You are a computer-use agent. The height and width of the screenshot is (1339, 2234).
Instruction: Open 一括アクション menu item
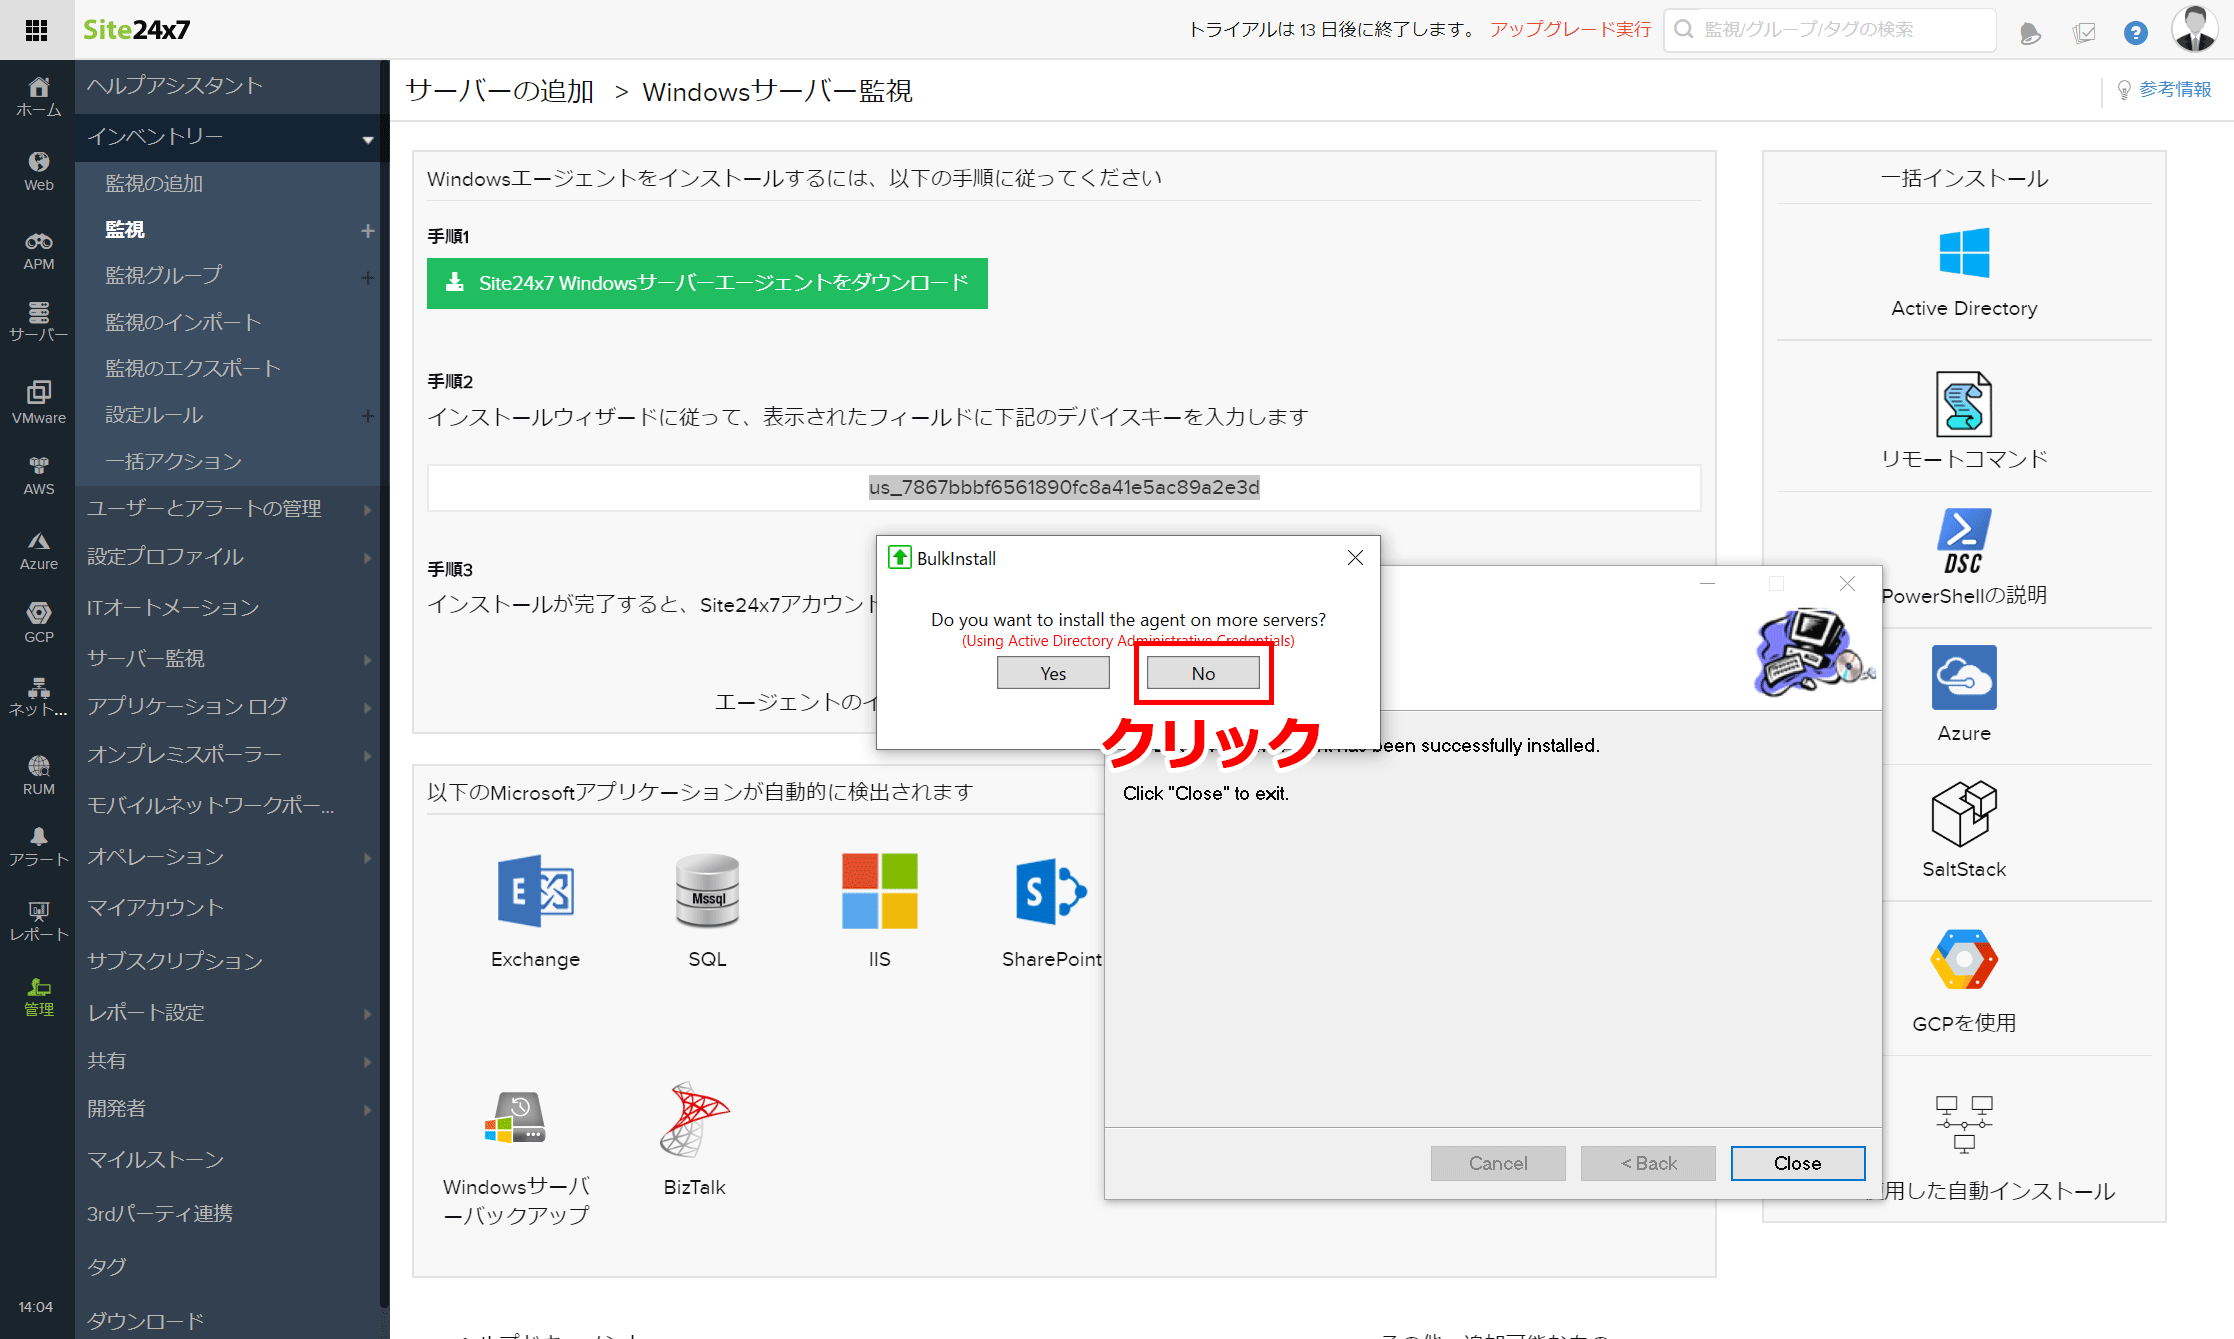(x=174, y=461)
